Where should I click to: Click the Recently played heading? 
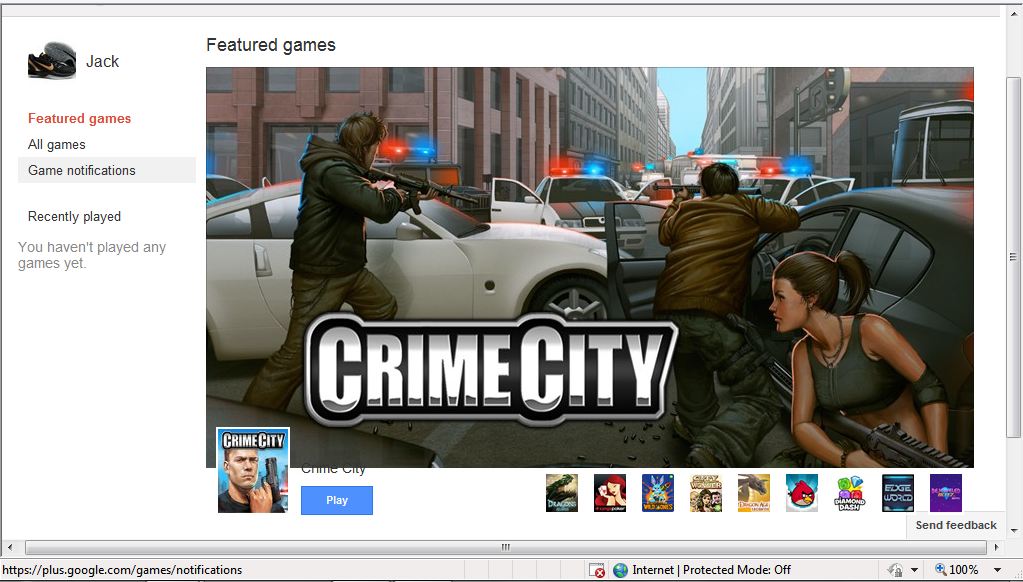74,217
